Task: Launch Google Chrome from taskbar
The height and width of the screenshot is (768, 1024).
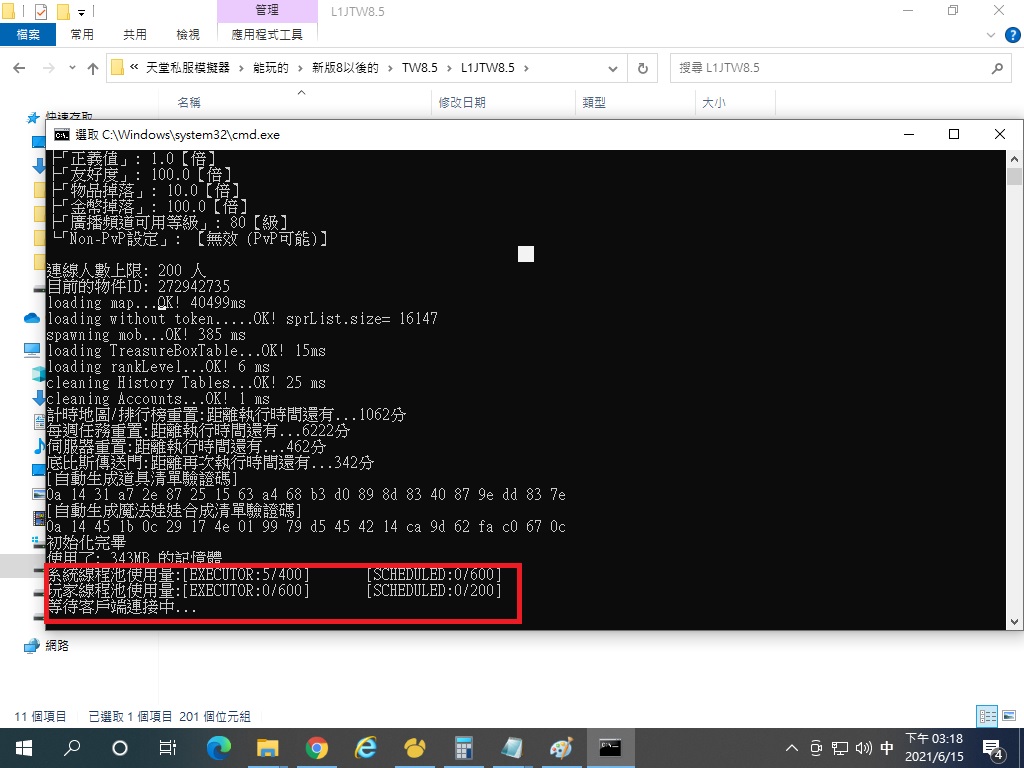Action: coord(317,748)
